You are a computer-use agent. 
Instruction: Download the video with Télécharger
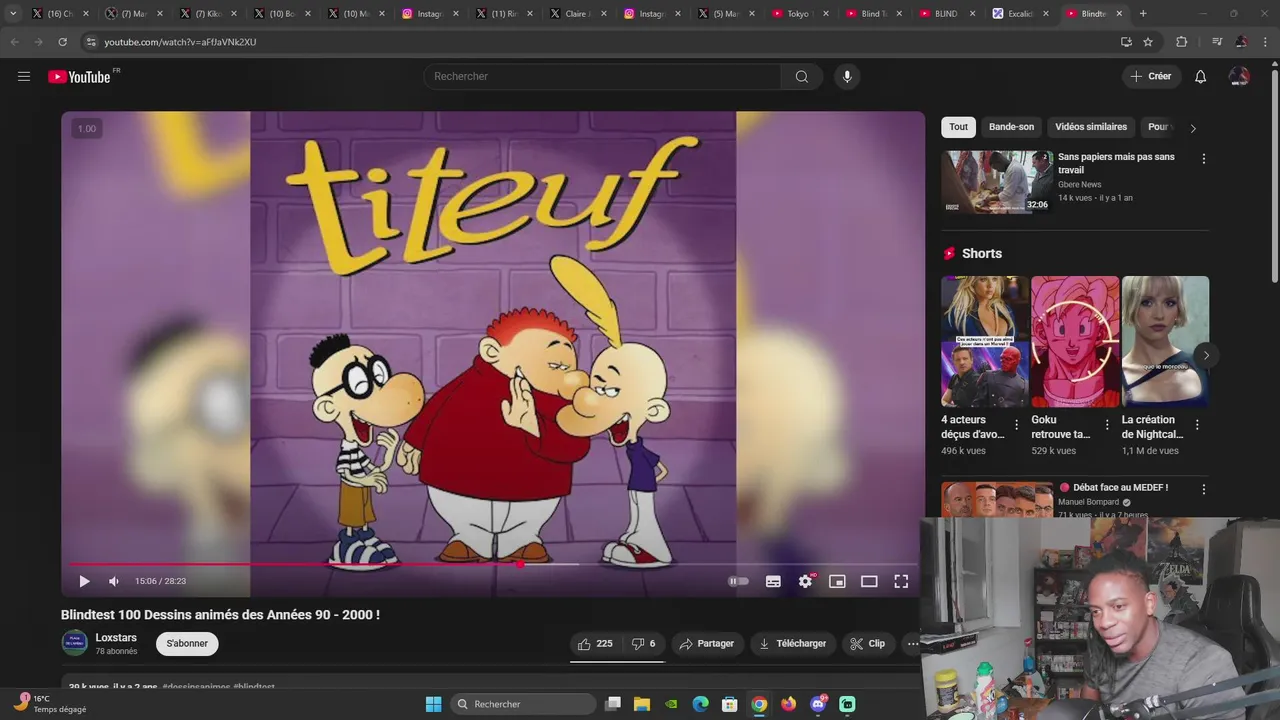pyautogui.click(x=792, y=644)
